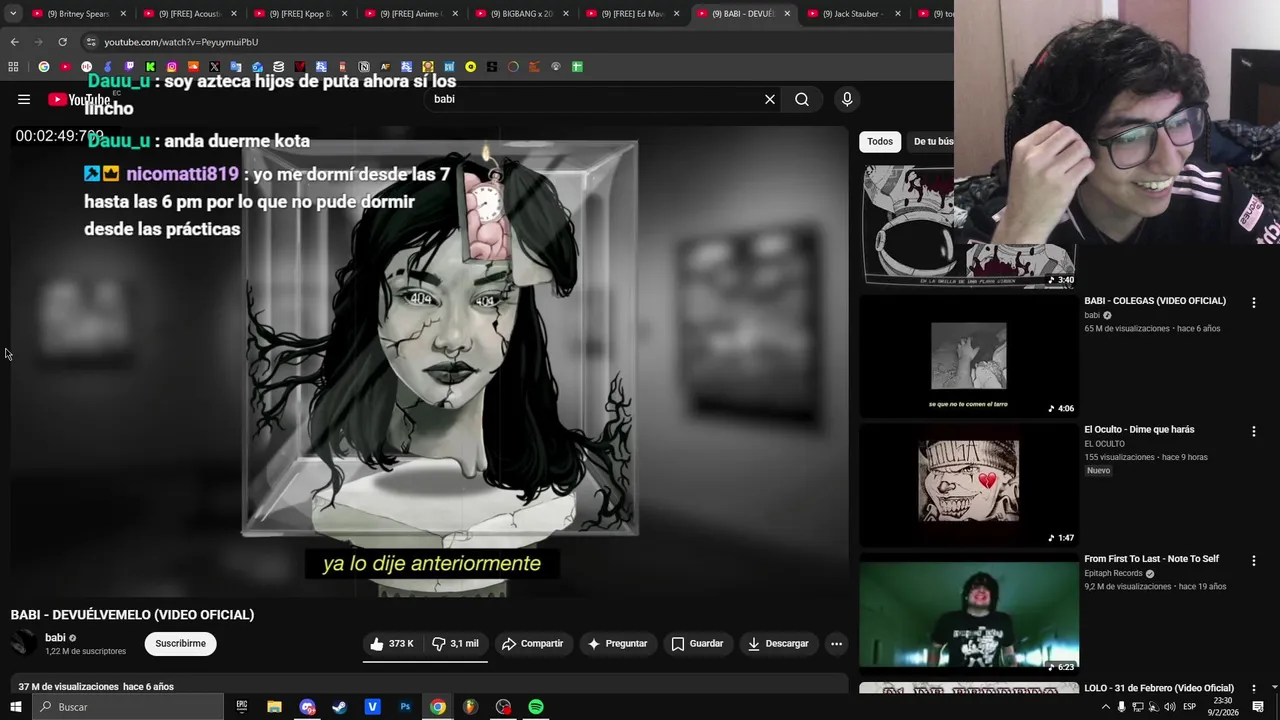This screenshot has height=720, width=1280.
Task: Share the video using Compartir
Action: [532, 644]
